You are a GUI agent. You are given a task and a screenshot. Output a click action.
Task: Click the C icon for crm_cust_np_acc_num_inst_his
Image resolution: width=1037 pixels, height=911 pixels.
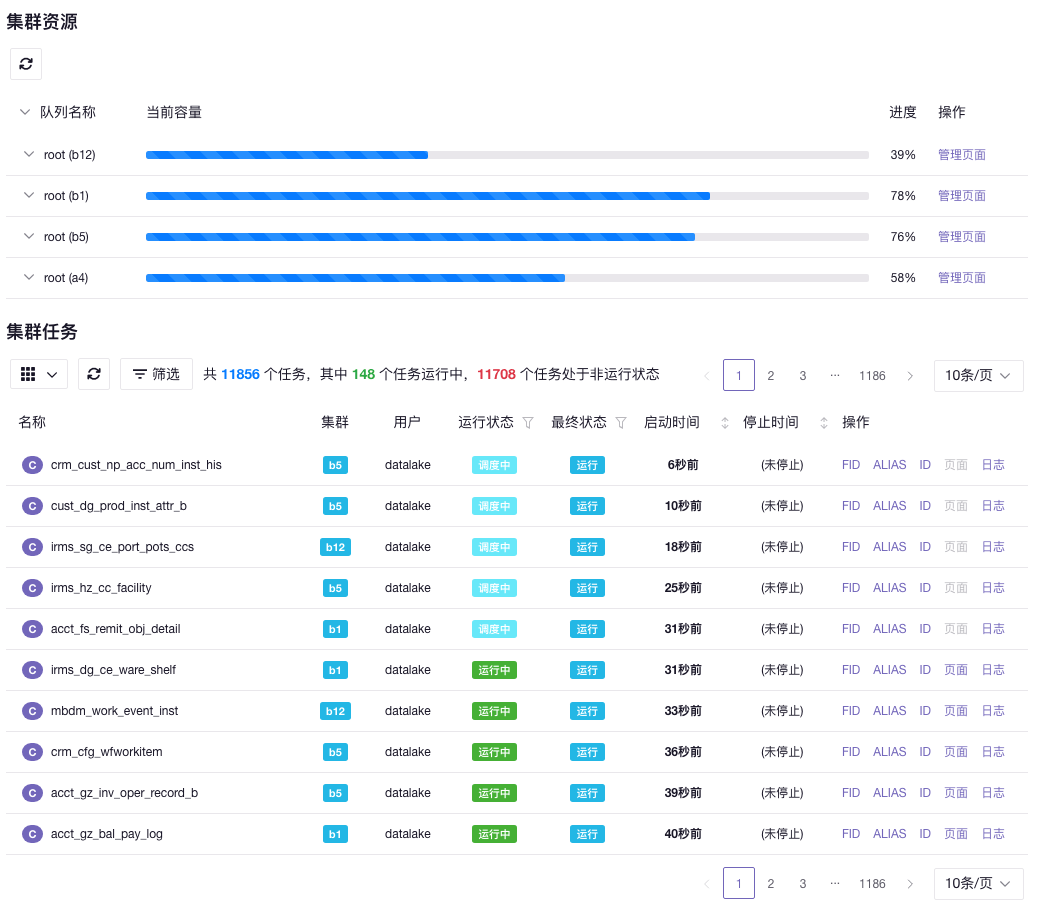click(32, 465)
